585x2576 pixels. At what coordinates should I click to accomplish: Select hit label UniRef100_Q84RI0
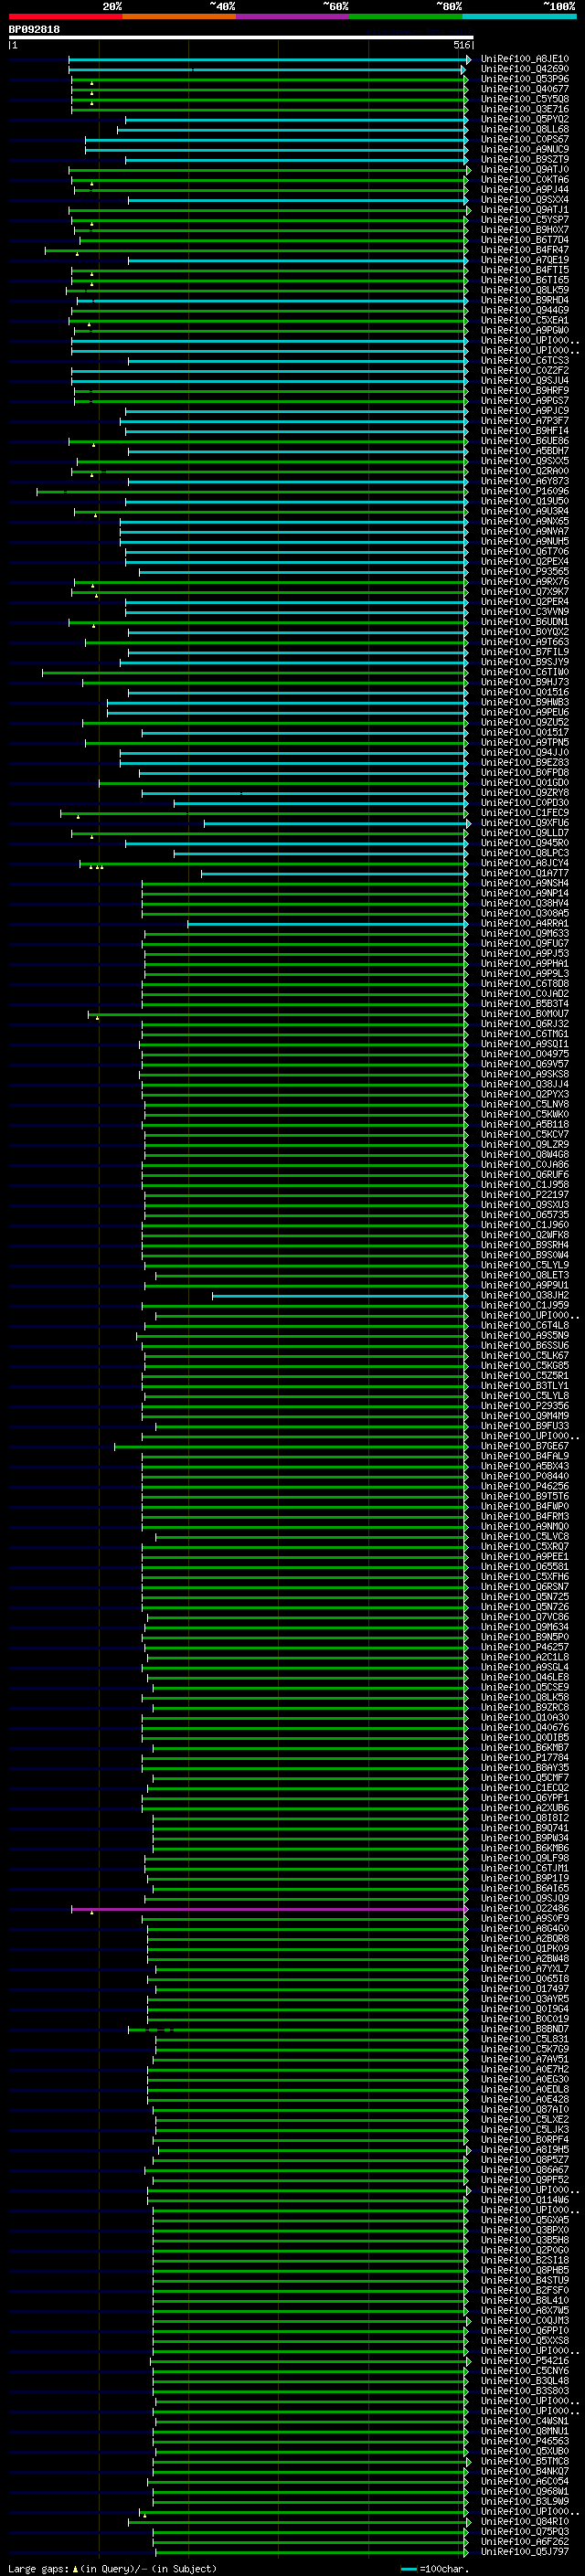point(525,2521)
